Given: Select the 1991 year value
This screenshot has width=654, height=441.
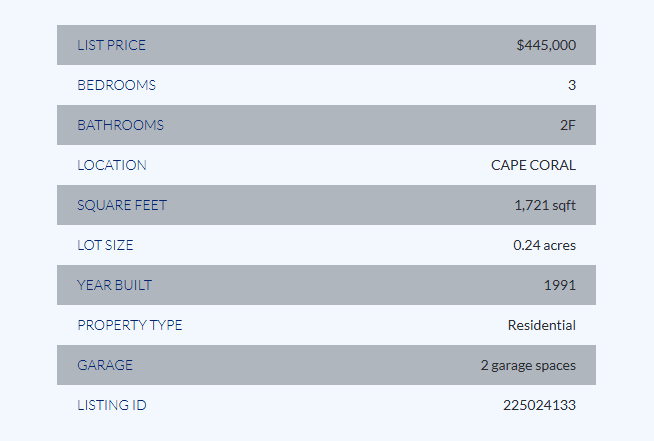Looking at the screenshot, I should pyautogui.click(x=560, y=285).
